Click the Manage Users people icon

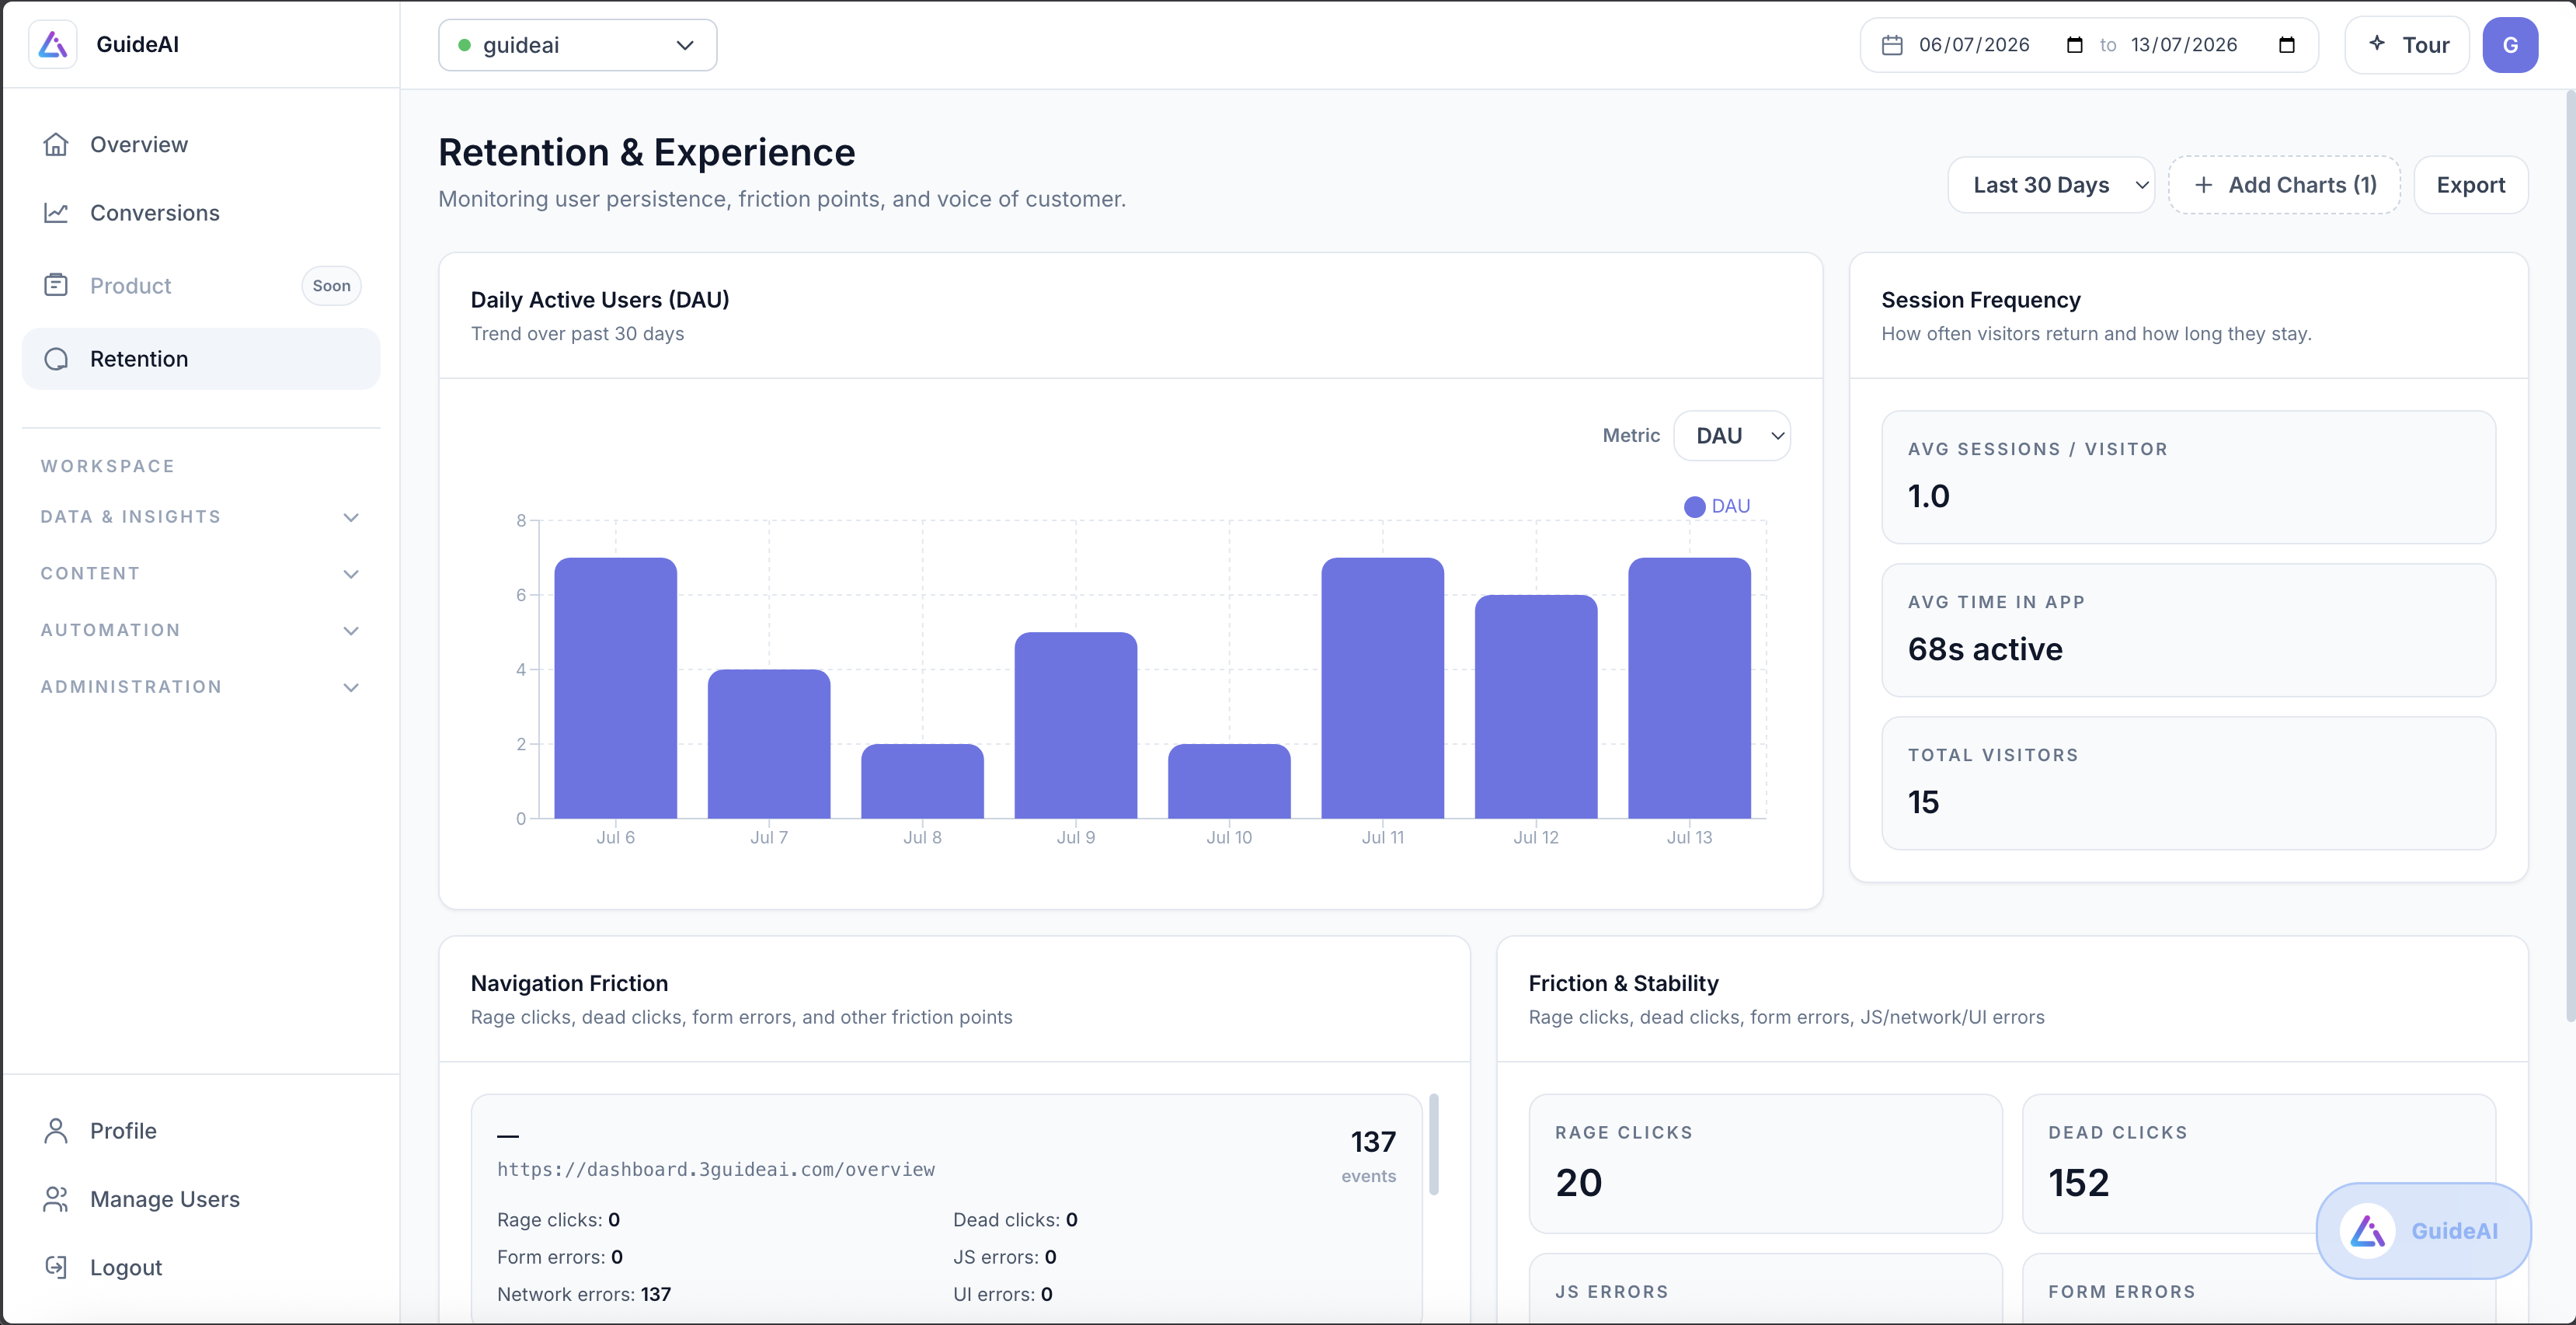[x=56, y=1199]
